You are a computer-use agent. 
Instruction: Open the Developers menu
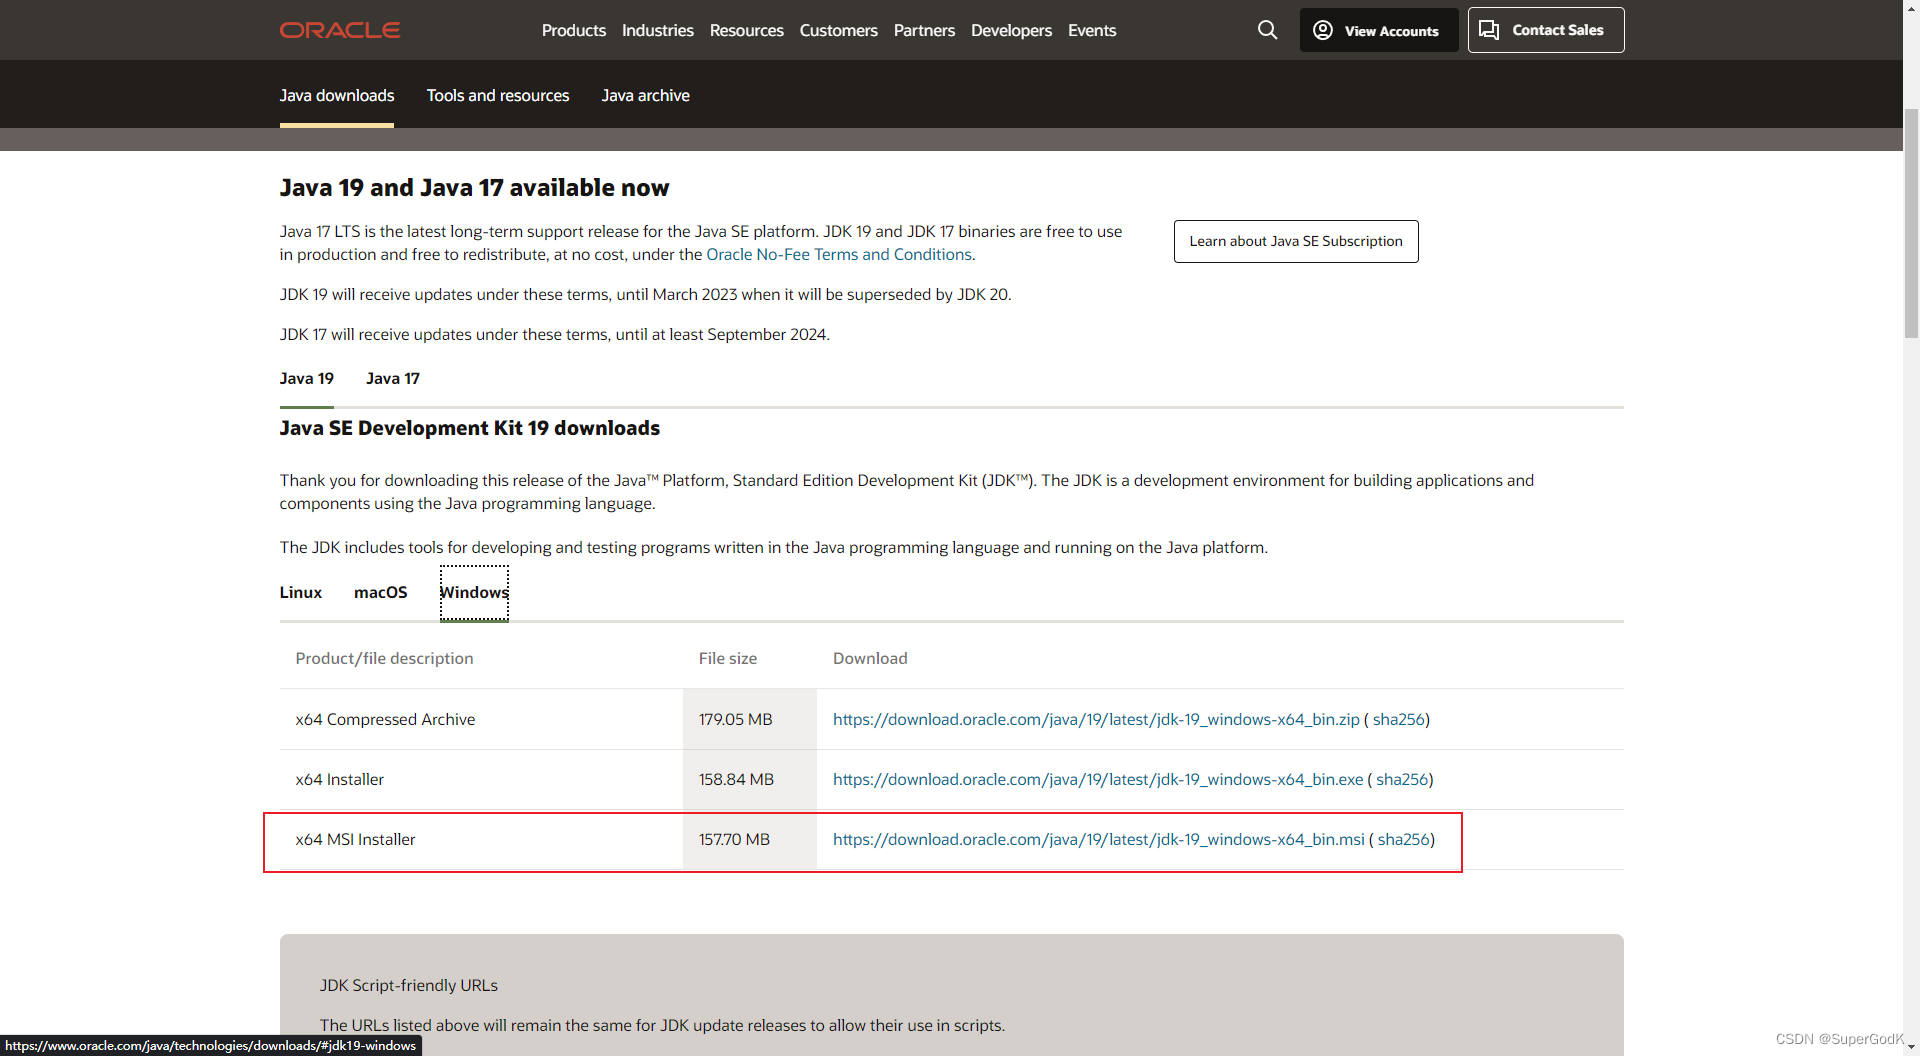click(x=1011, y=30)
